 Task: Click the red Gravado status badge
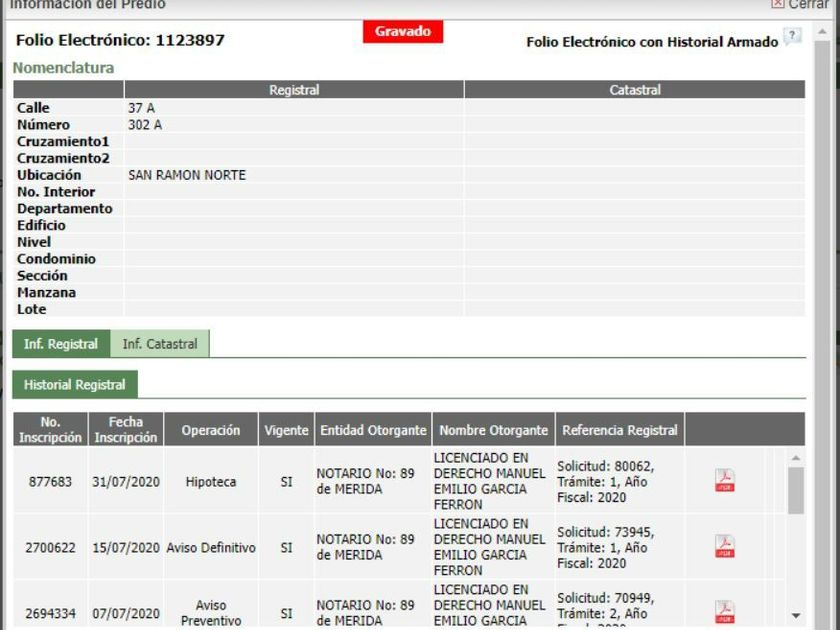[403, 31]
